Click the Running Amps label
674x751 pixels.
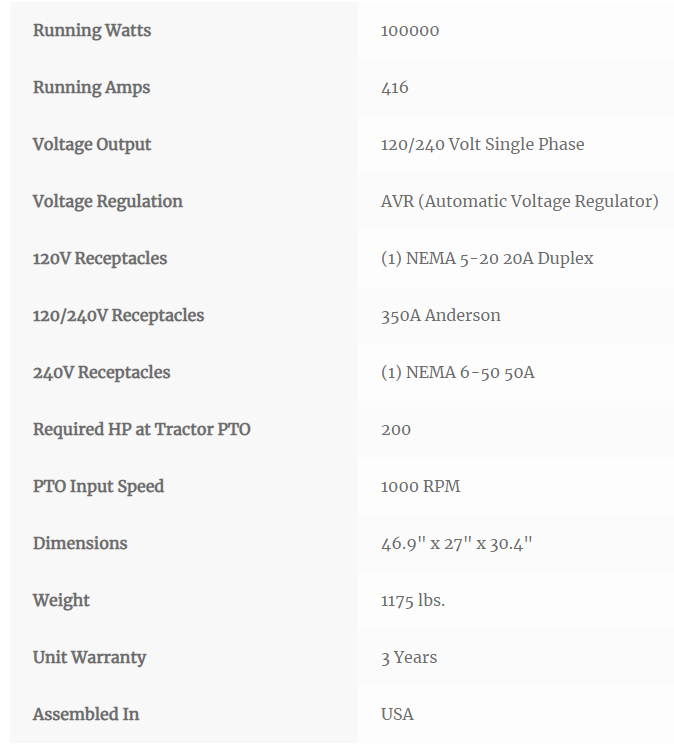[91, 88]
